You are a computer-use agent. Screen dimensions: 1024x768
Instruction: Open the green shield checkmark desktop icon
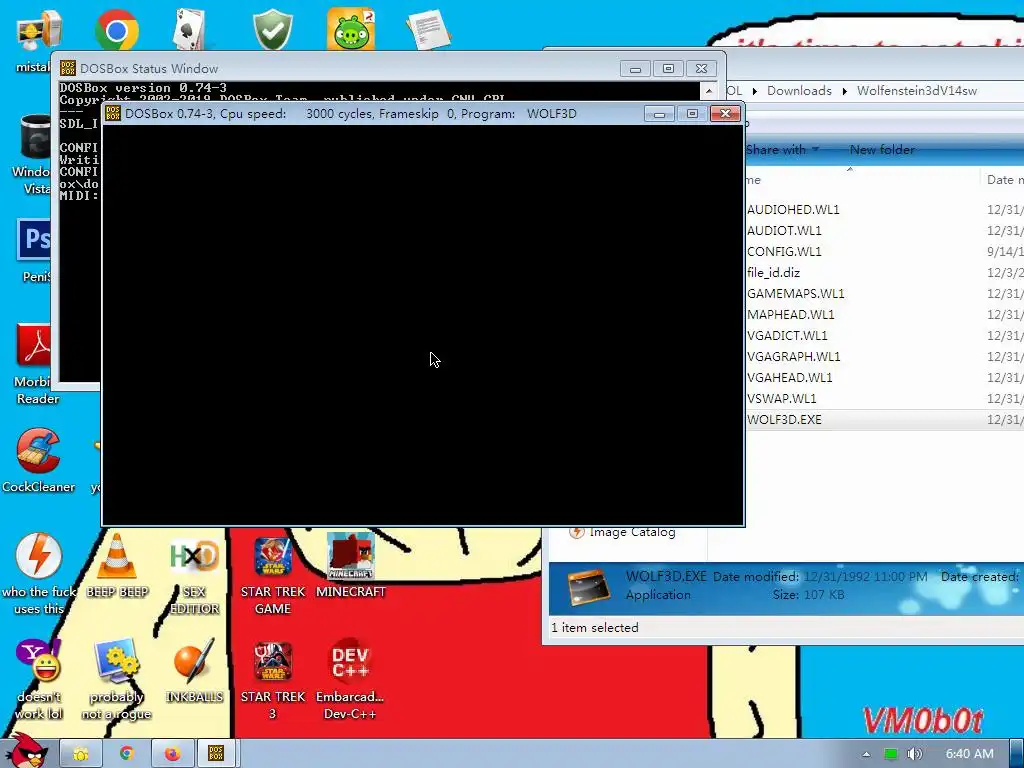(272, 30)
